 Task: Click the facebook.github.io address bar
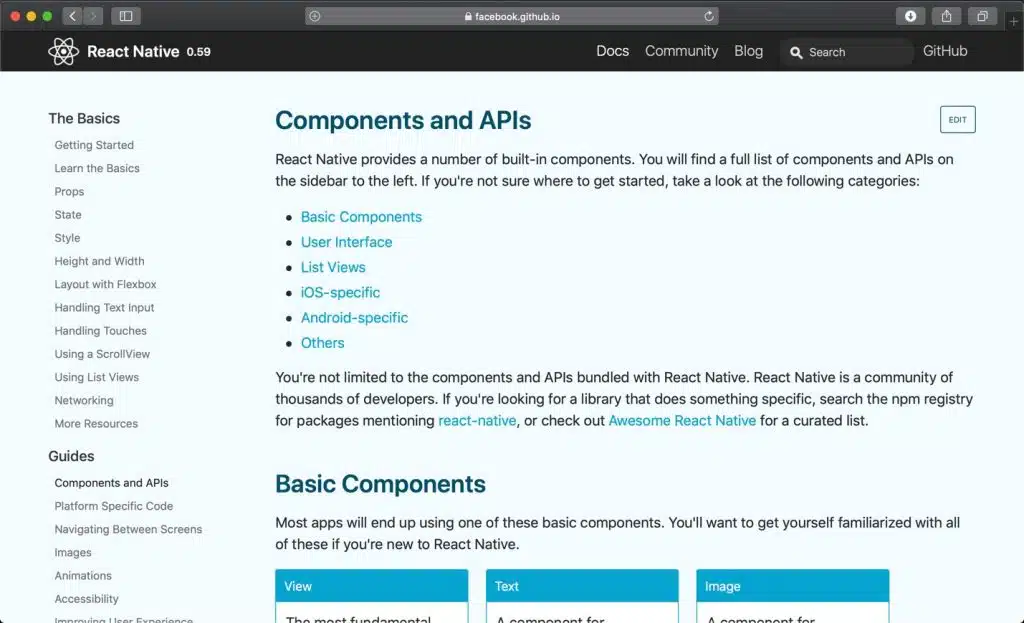[x=511, y=16]
